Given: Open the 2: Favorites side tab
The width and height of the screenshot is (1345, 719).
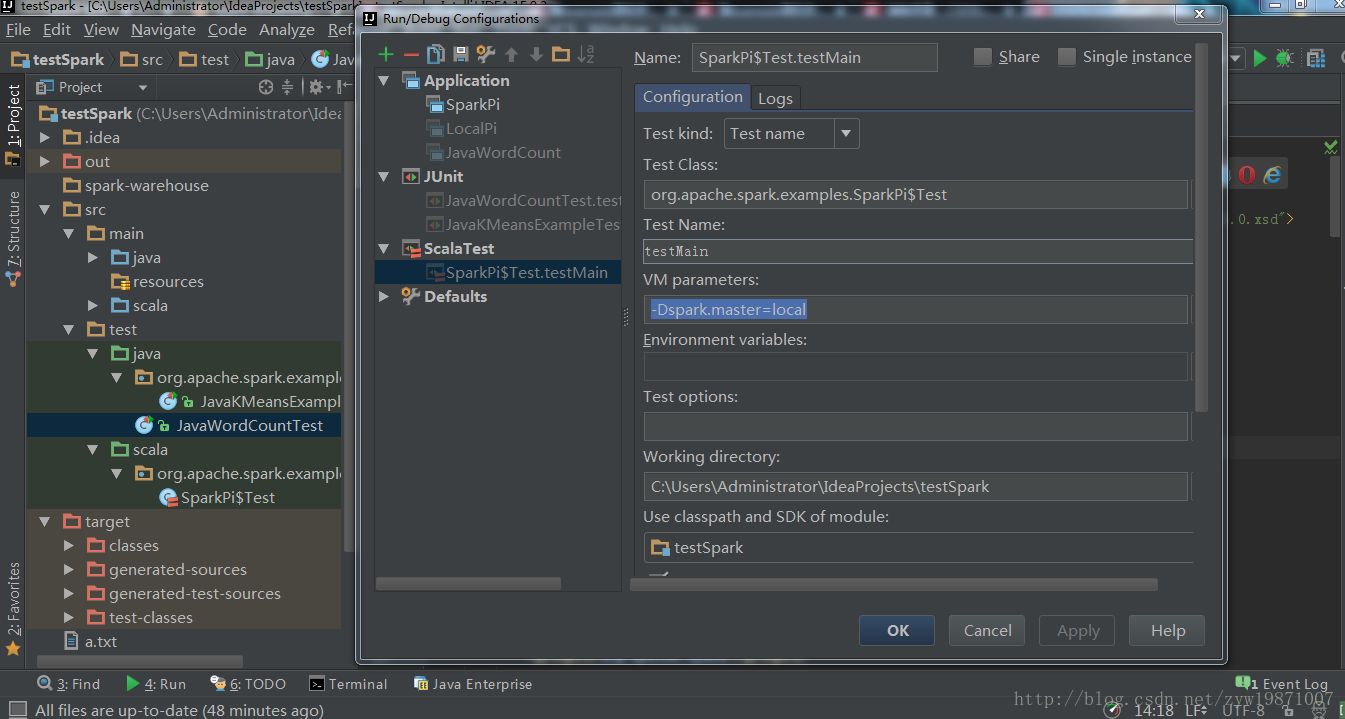Looking at the screenshot, I should [x=13, y=608].
